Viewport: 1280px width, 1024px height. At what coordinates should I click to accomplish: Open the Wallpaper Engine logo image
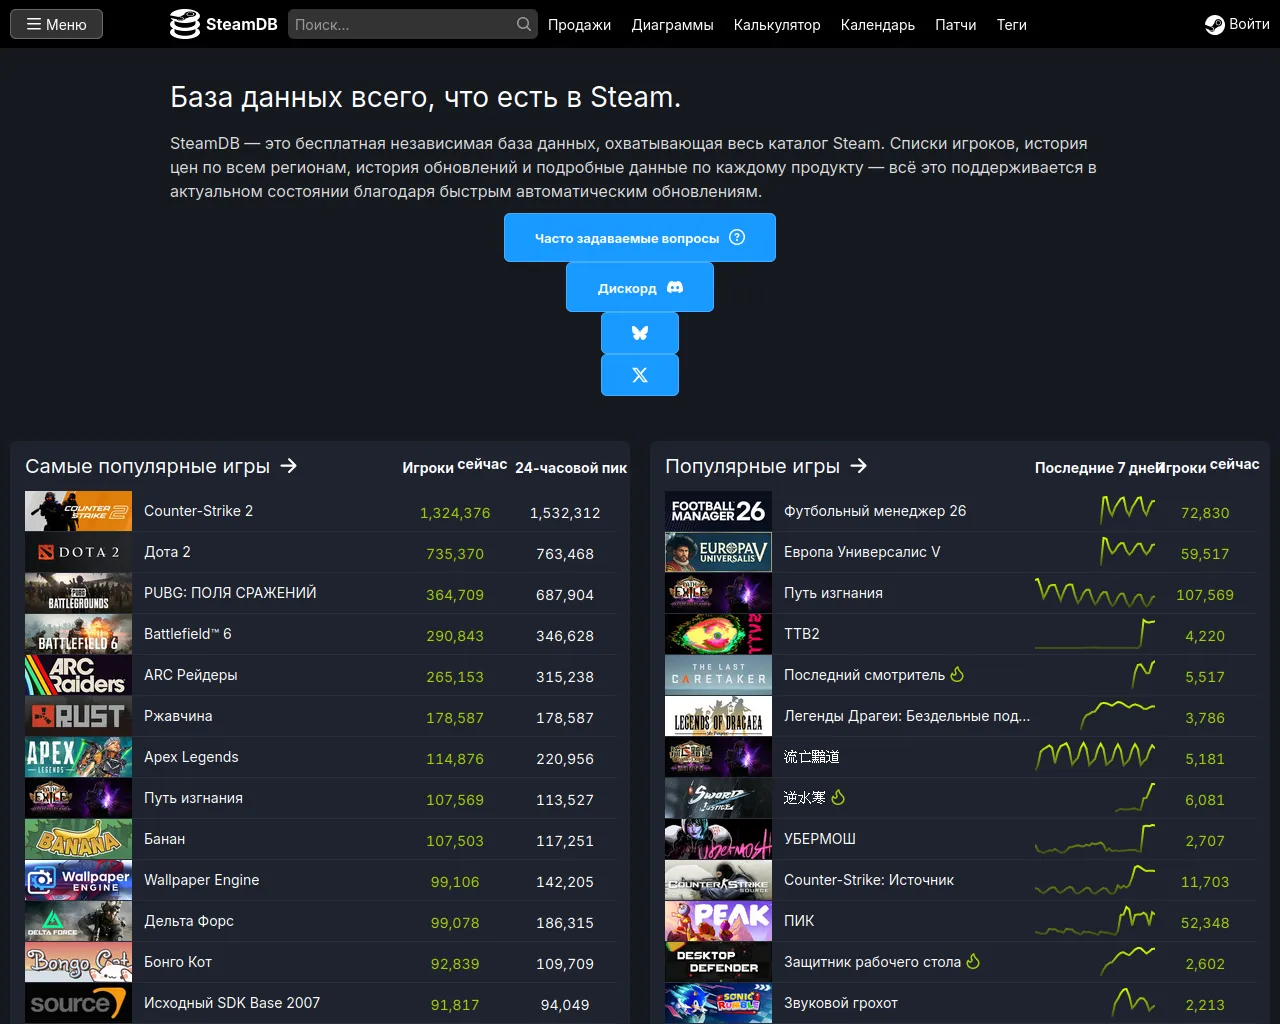pyautogui.click(x=78, y=880)
